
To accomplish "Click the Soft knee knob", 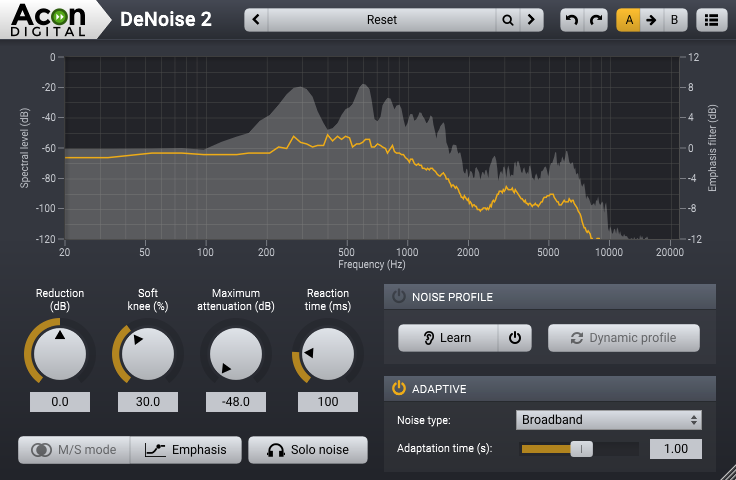I will (x=148, y=354).
